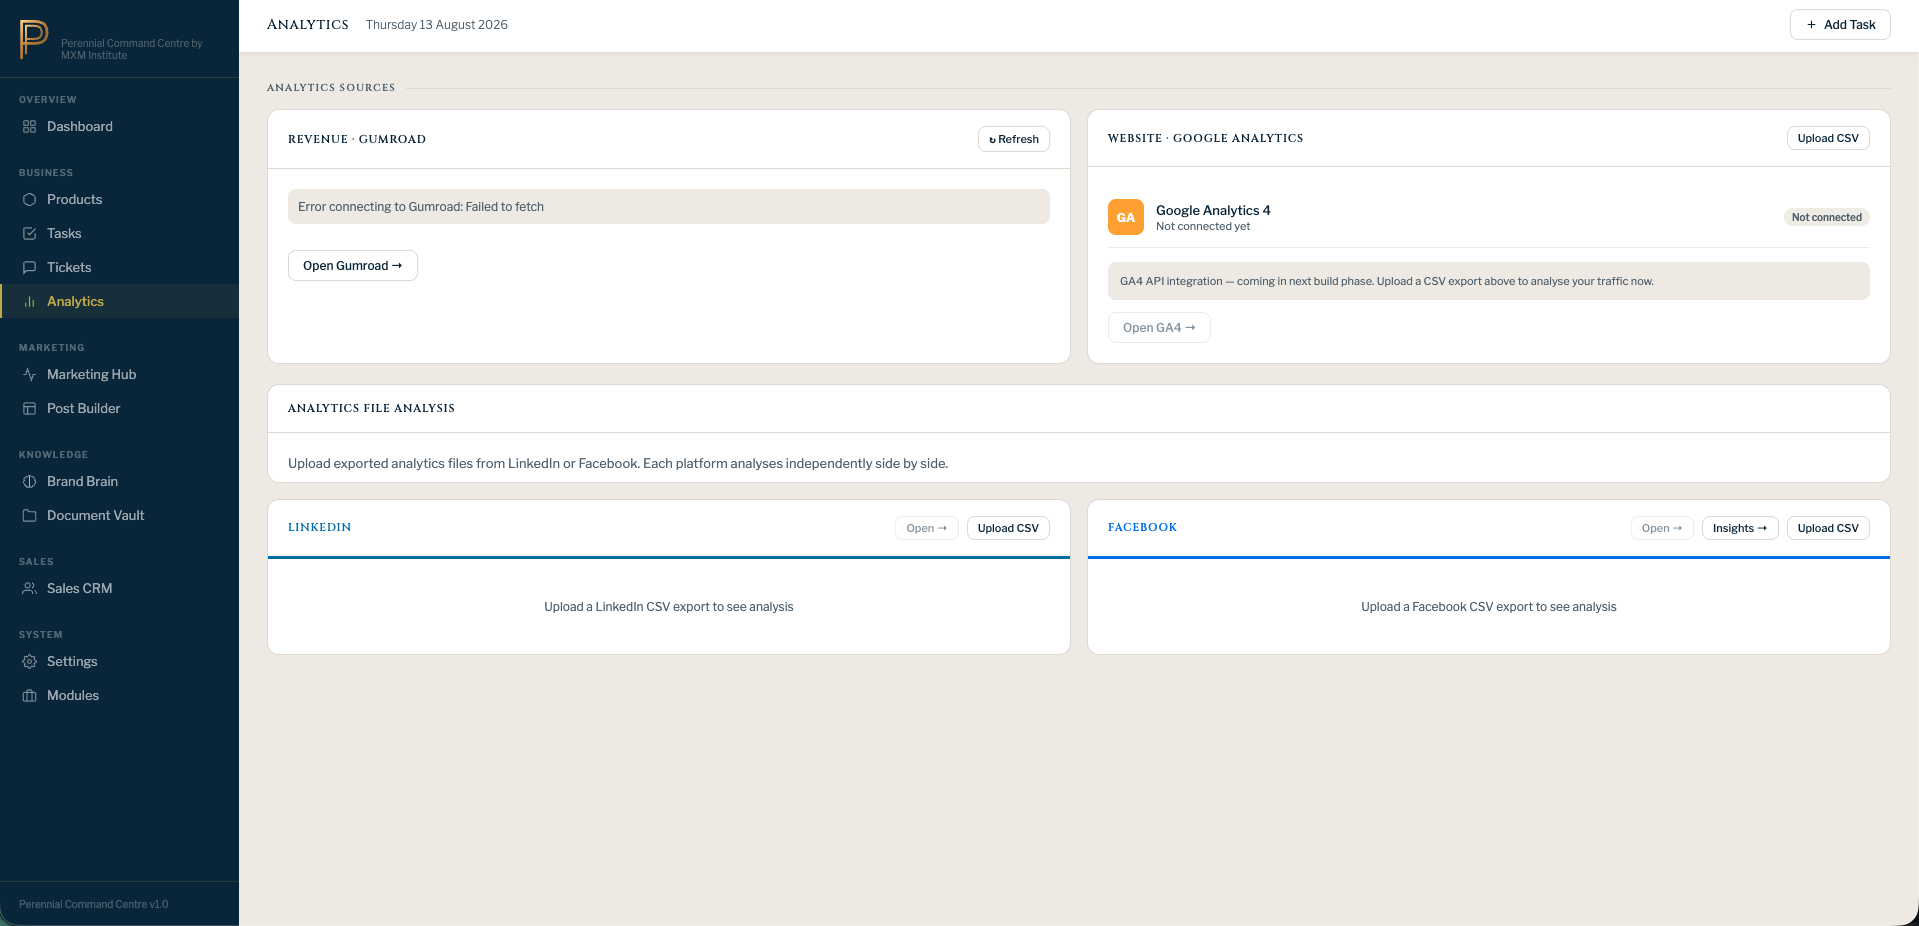The image size is (1919, 926).
Task: Click the 'Google Analytics 4' title text
Action: (x=1213, y=210)
